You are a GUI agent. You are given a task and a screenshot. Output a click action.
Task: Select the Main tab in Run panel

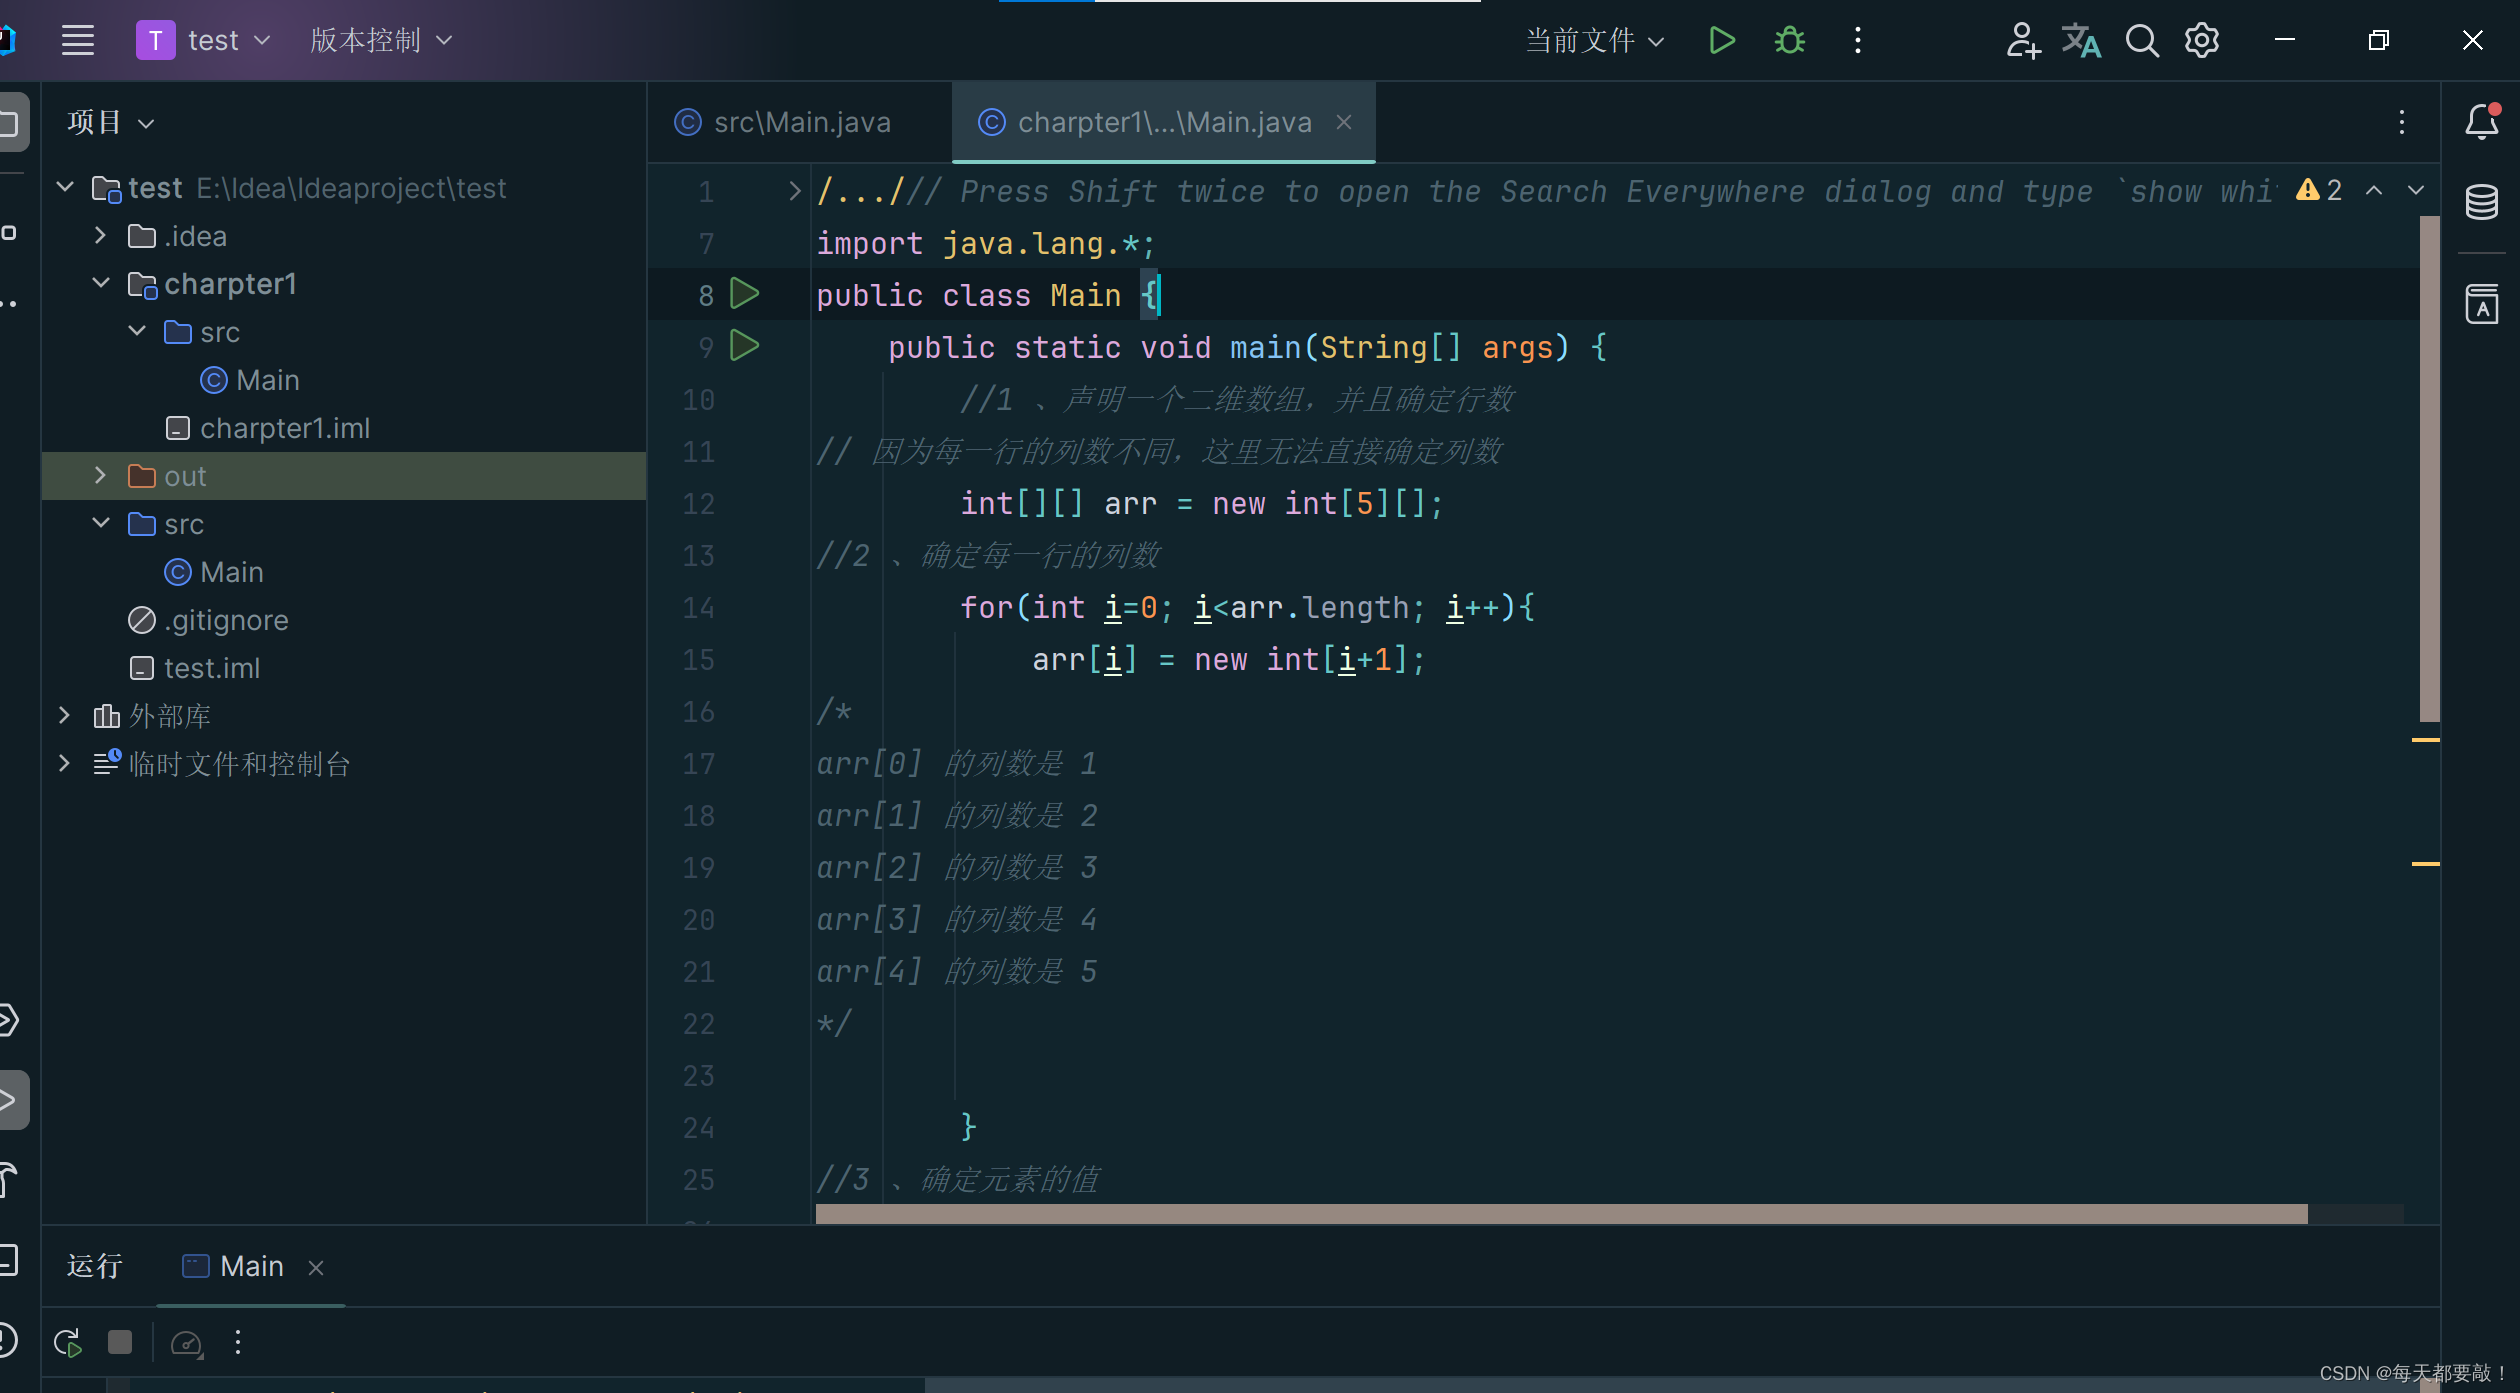250,1267
